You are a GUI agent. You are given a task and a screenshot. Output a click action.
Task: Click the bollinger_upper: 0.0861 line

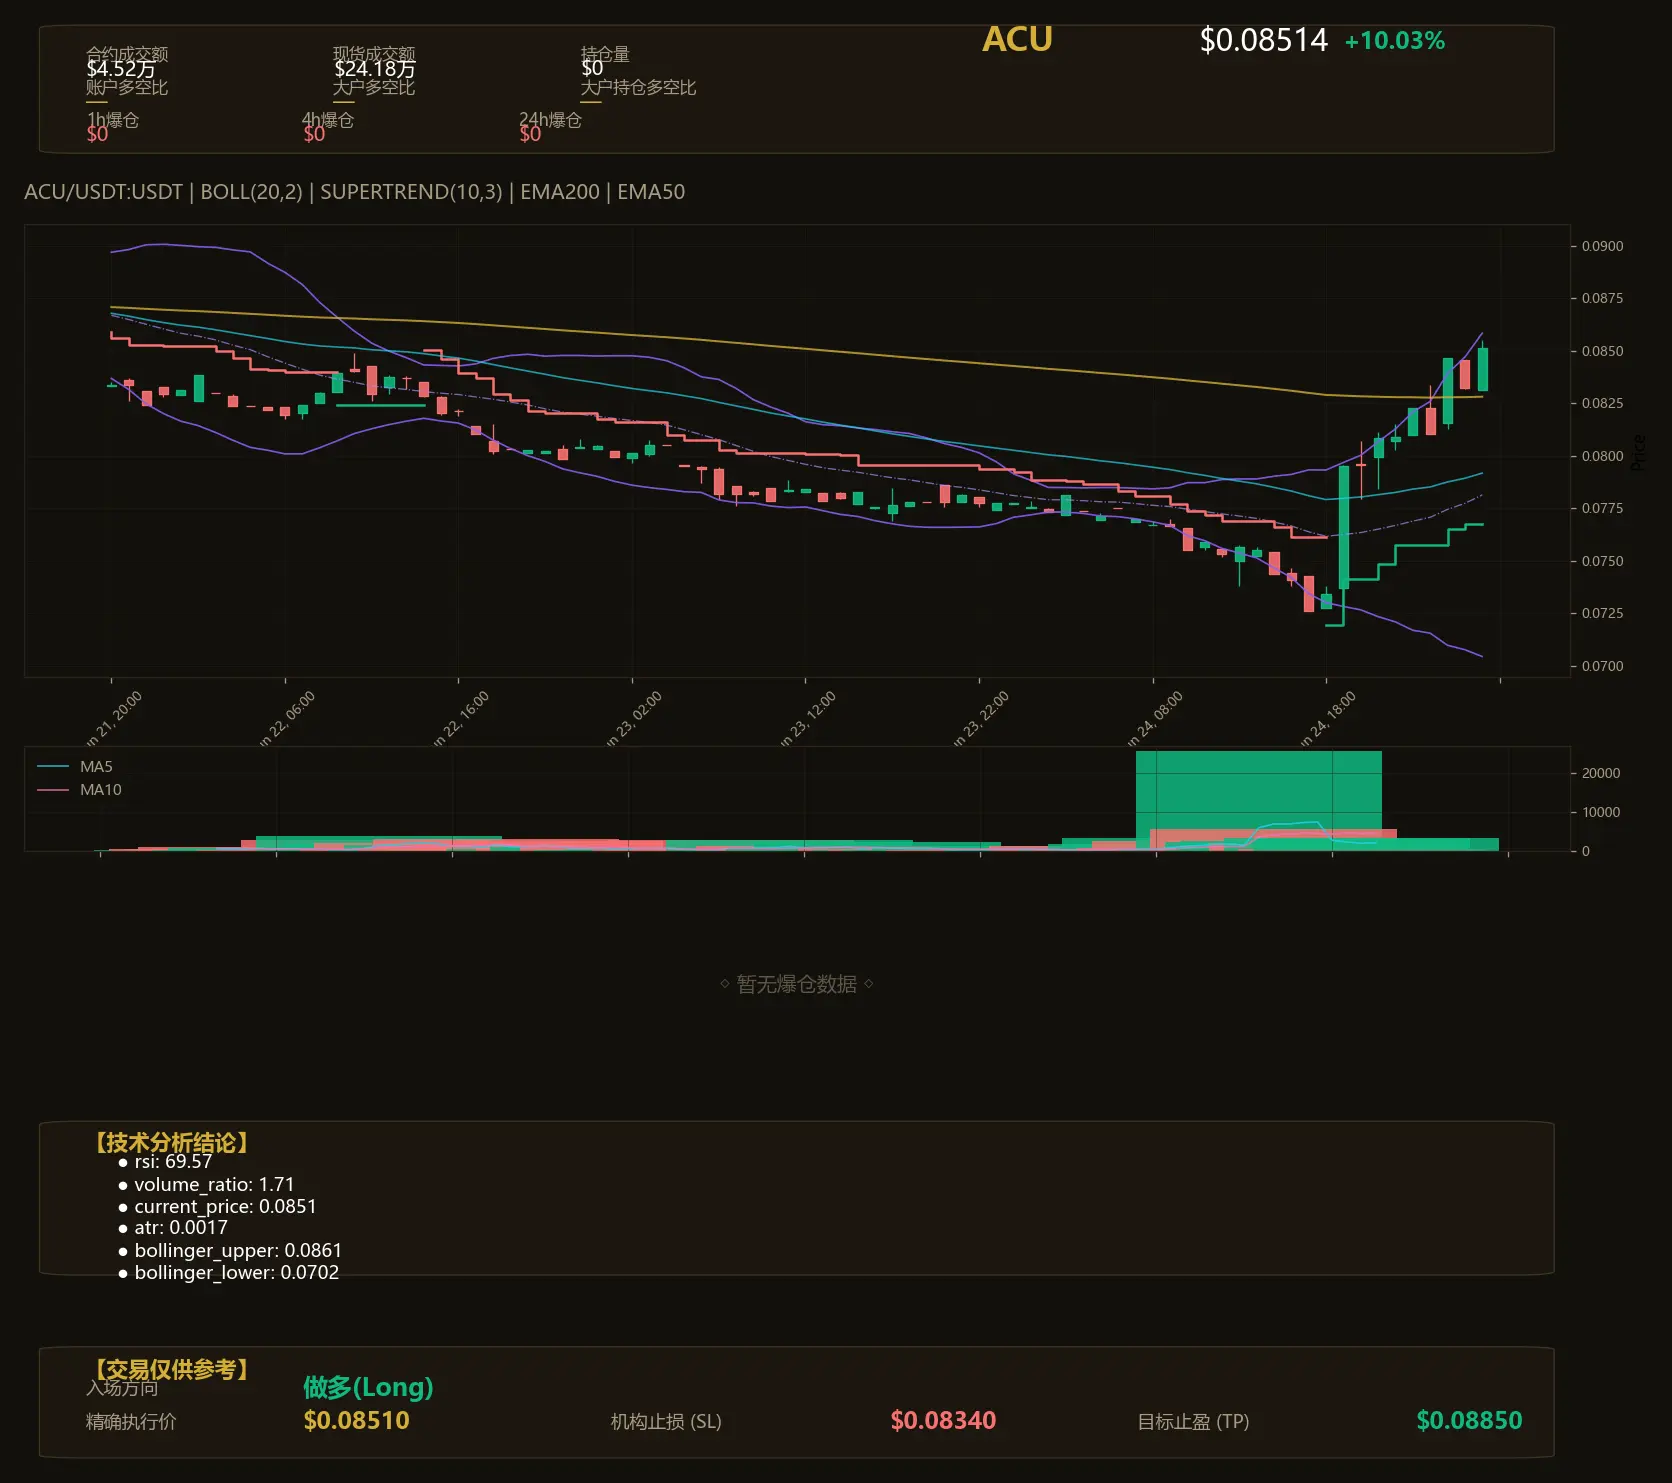(x=230, y=1251)
